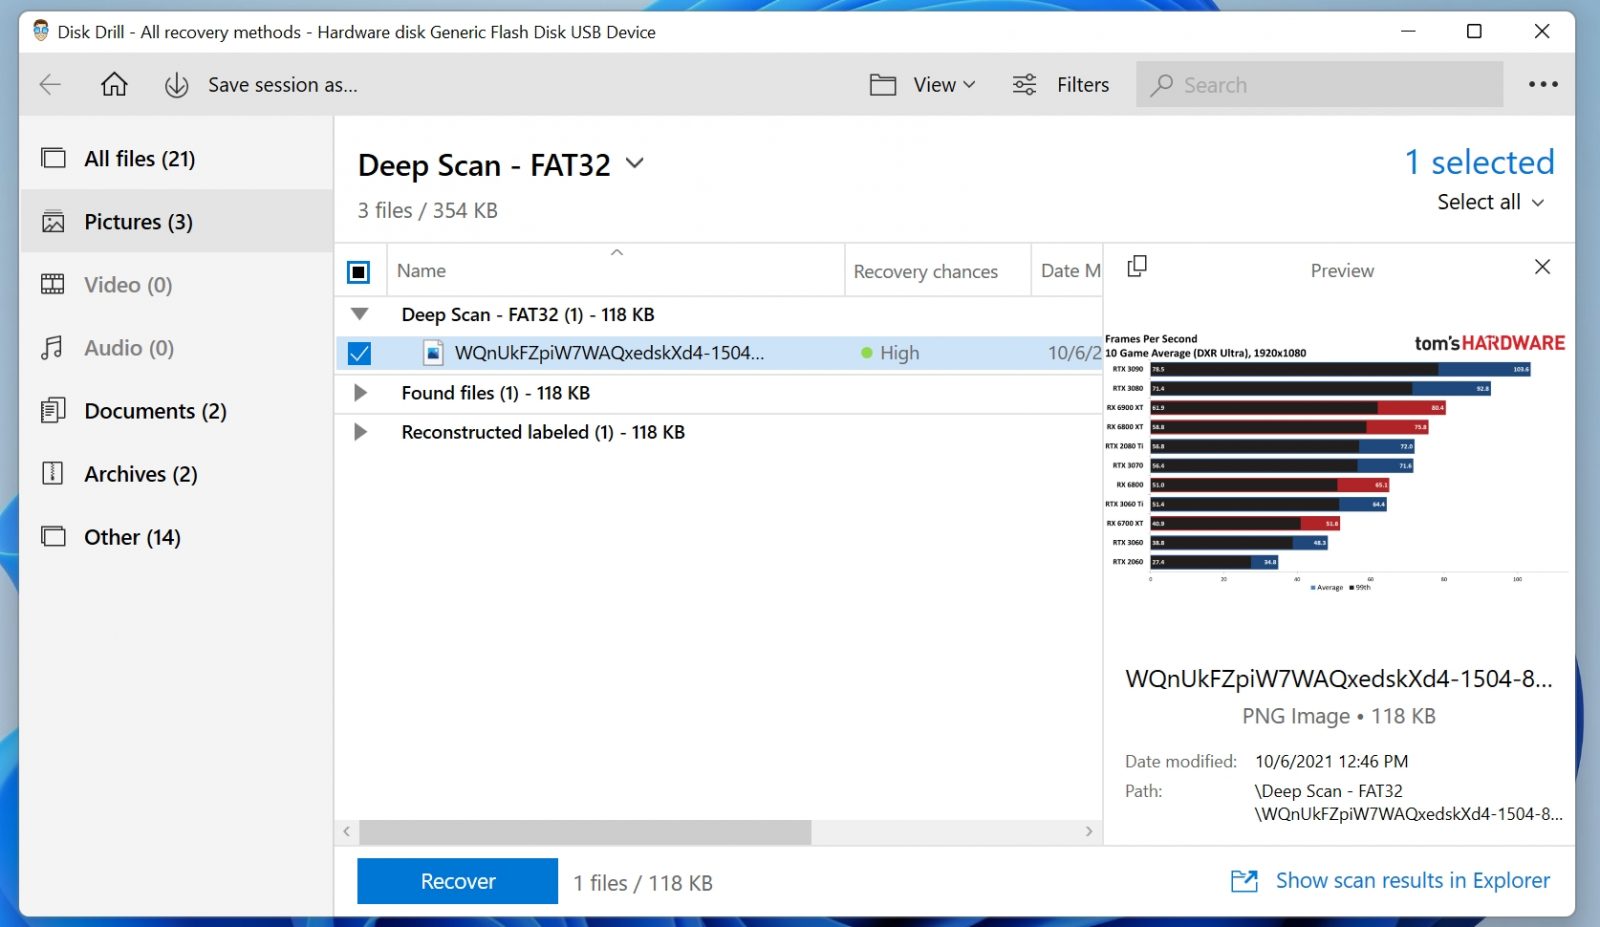1600x927 pixels.
Task: Open Show scan results in Explorer
Action: pos(1412,880)
